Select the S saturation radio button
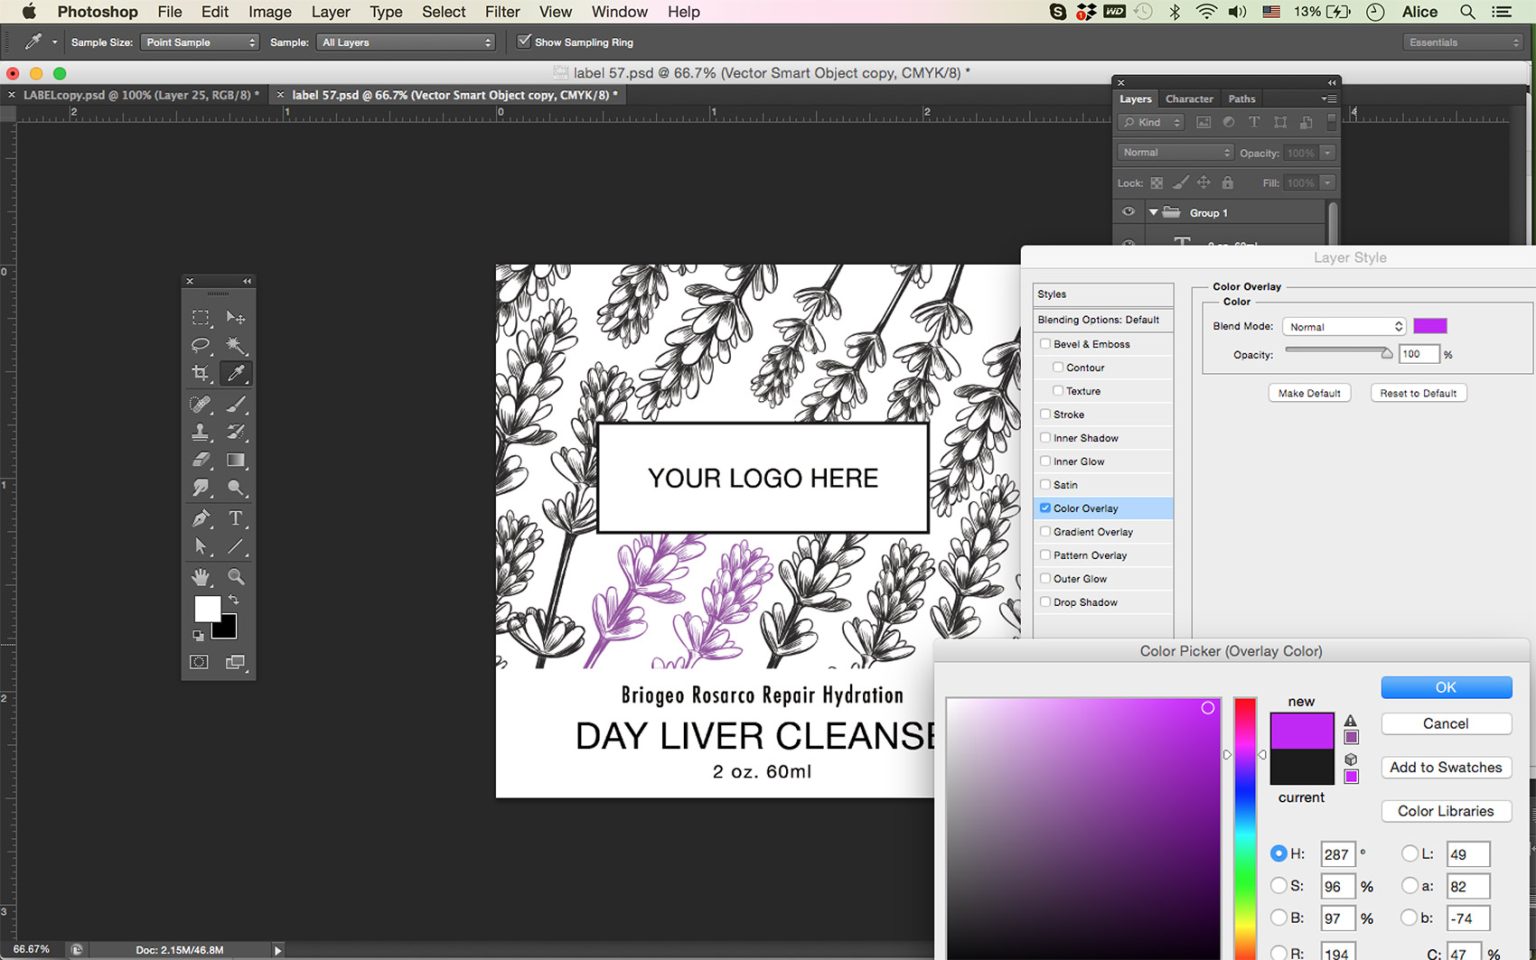This screenshot has height=960, width=1536. pos(1278,886)
